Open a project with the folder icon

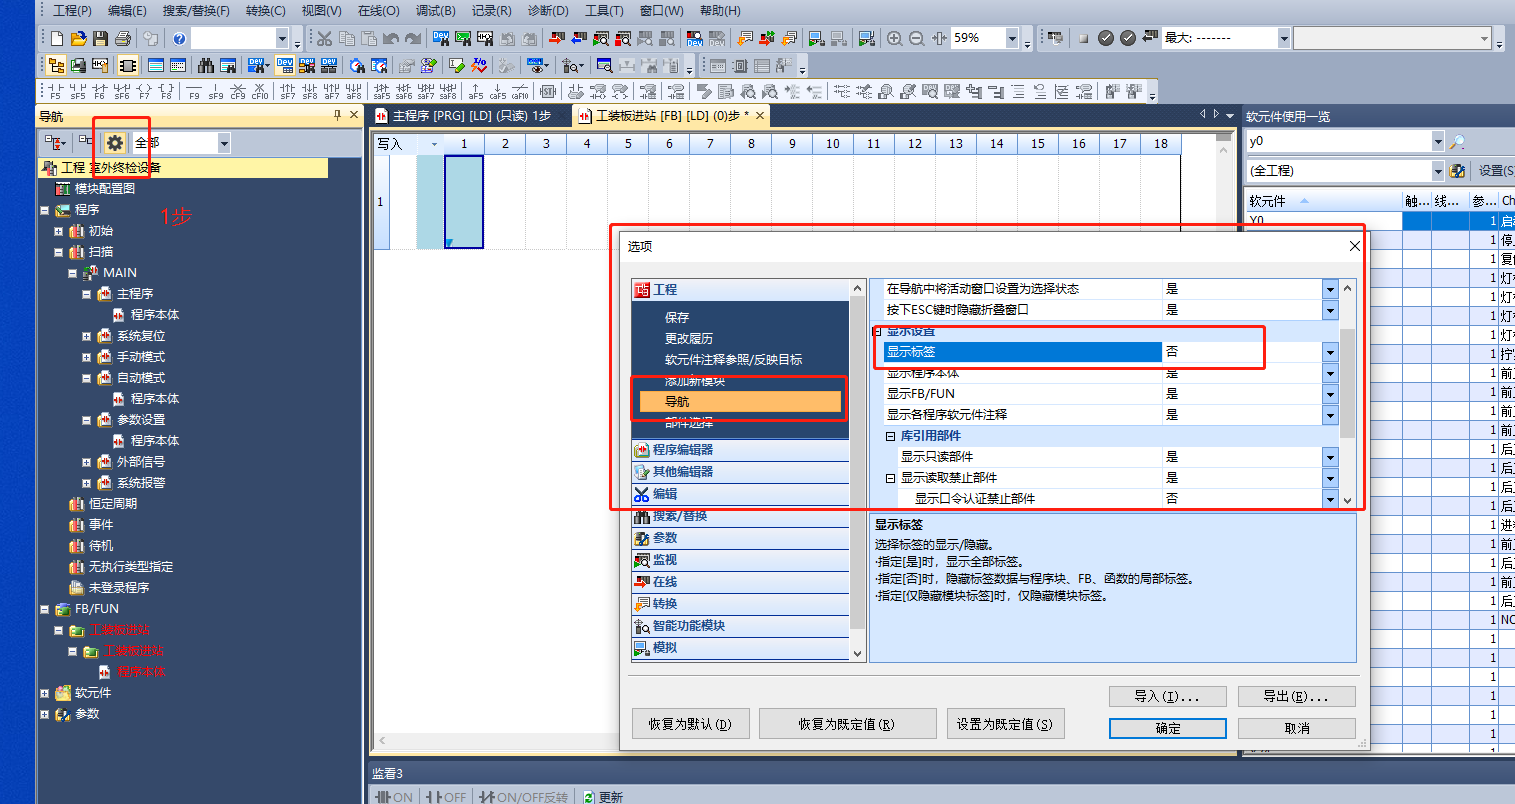tap(79, 38)
